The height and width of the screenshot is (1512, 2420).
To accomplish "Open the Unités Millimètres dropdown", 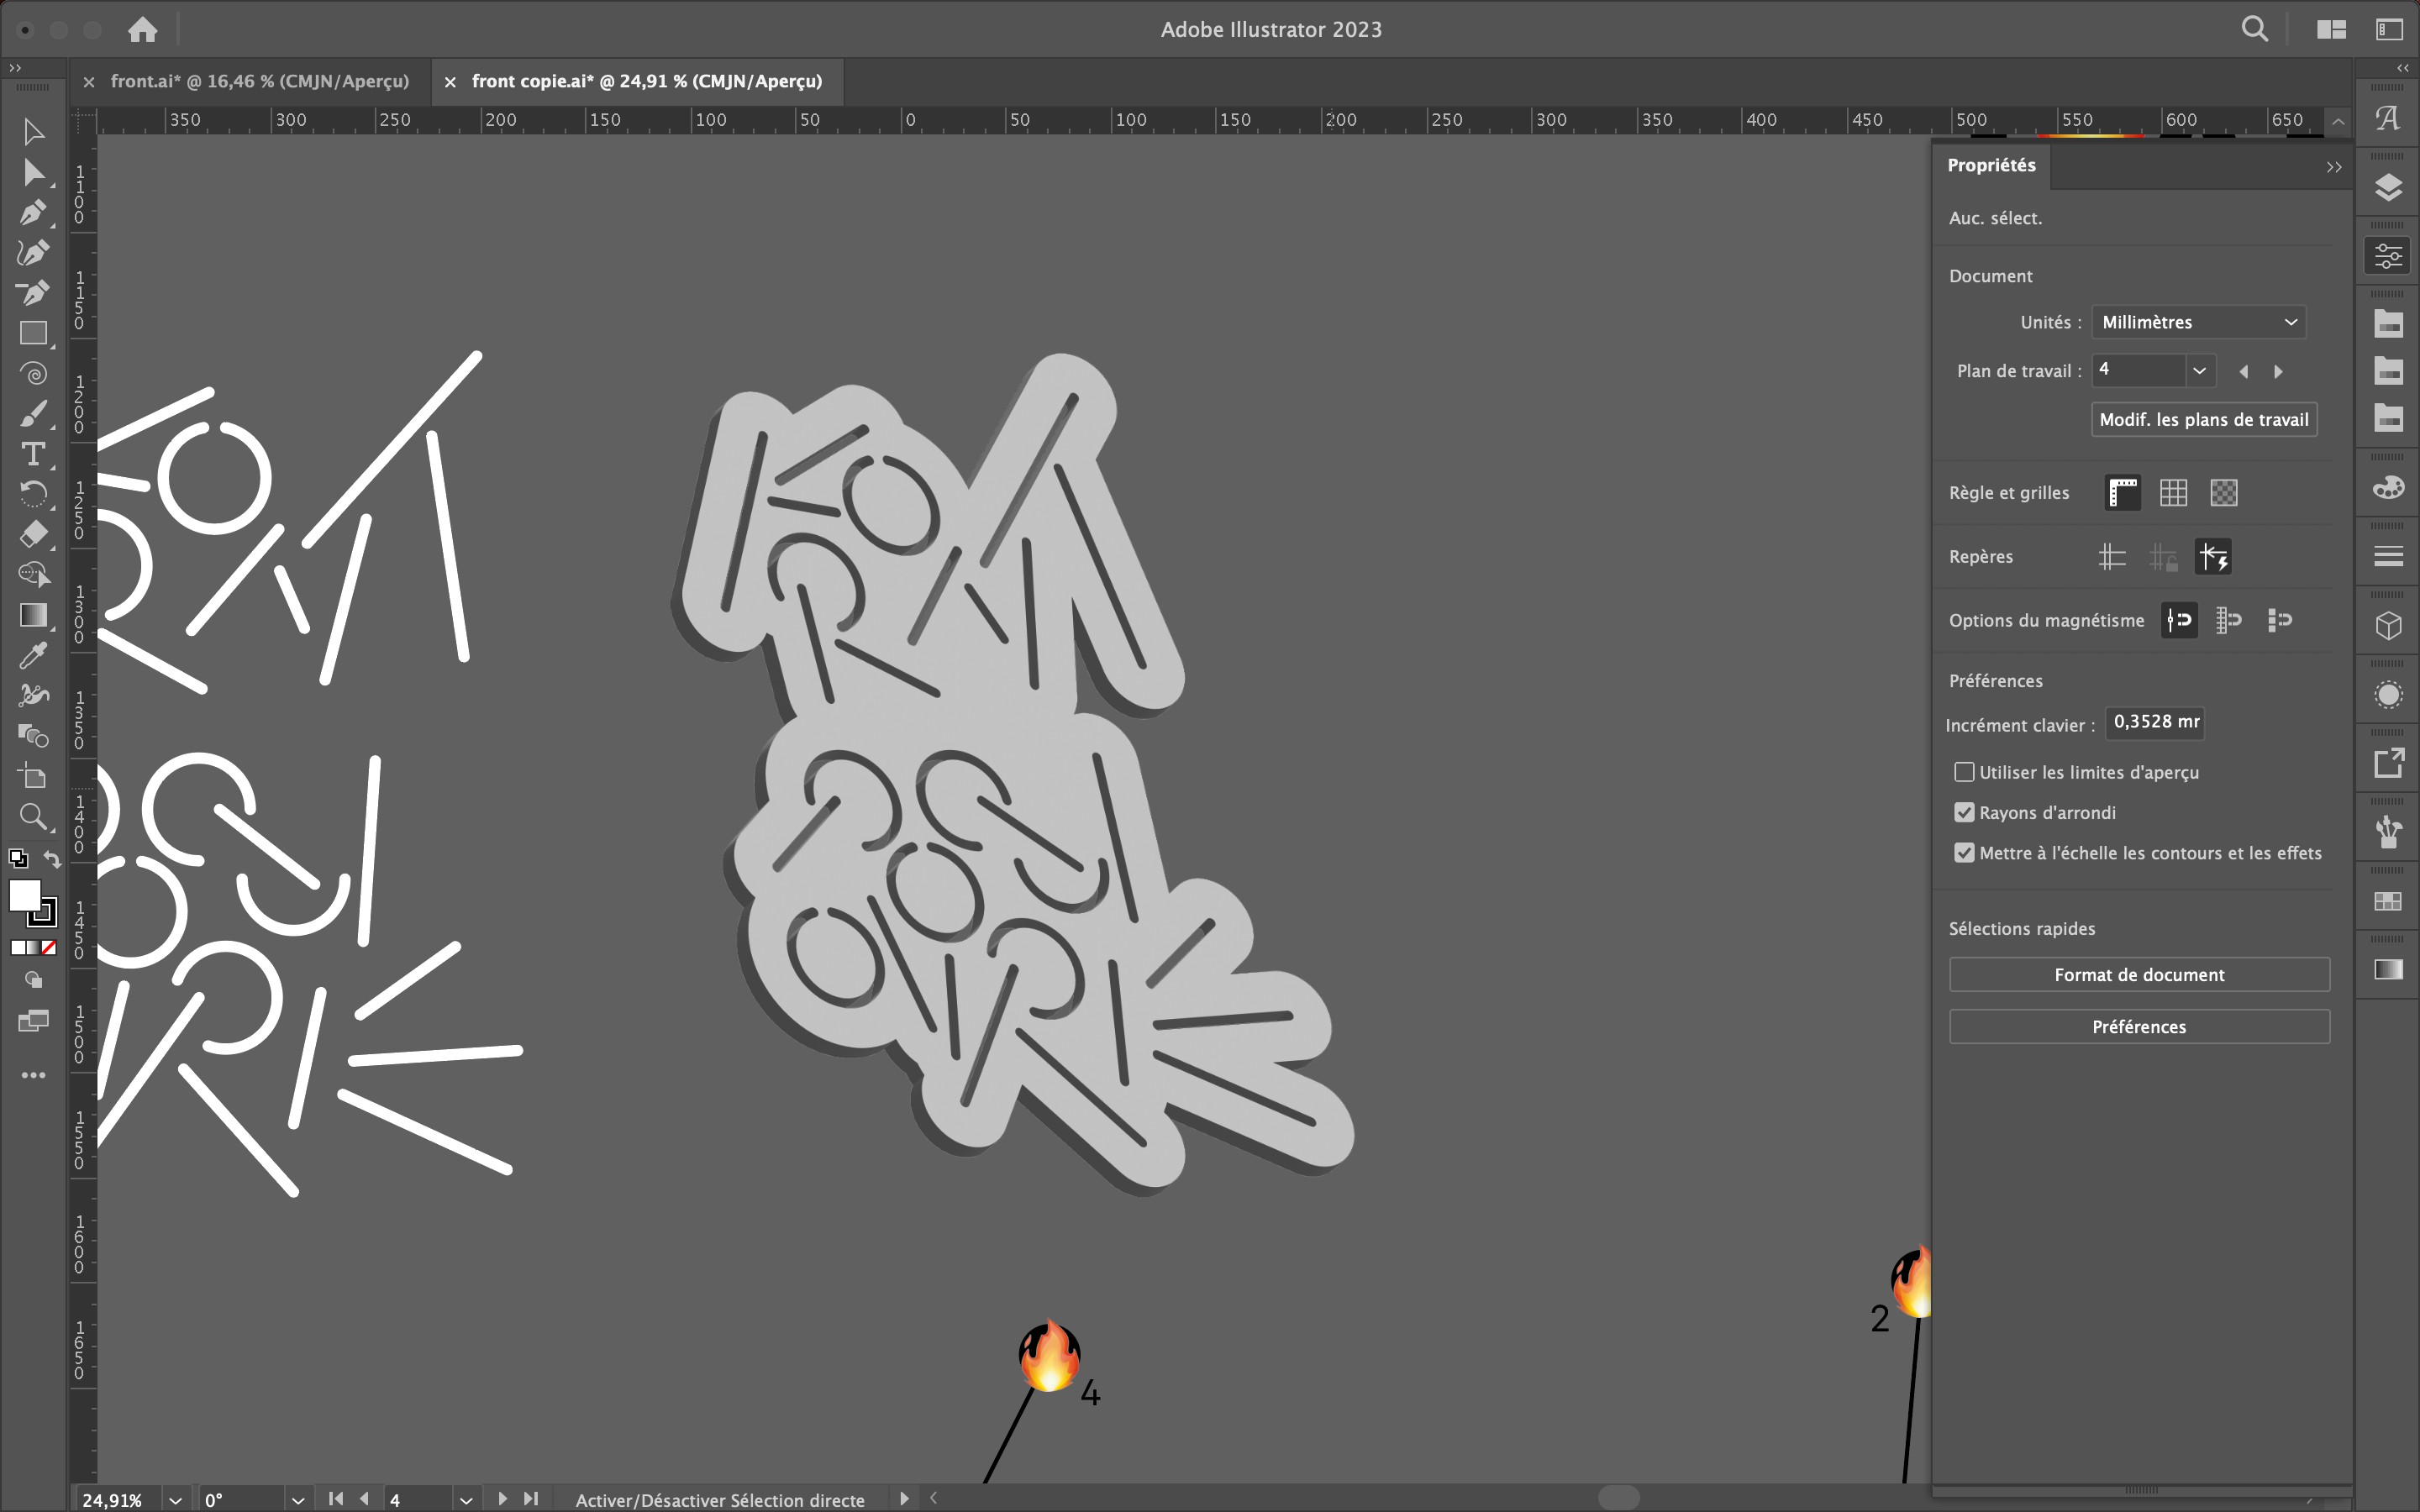I will [x=2198, y=322].
